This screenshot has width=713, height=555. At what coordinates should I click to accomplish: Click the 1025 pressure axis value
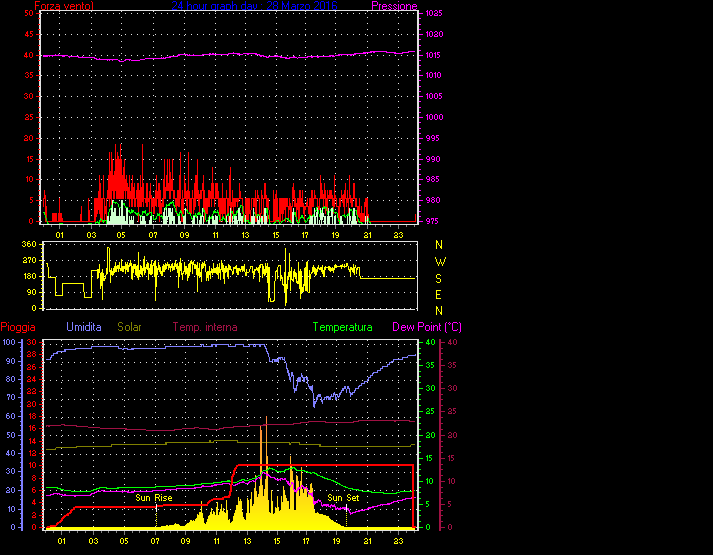coord(434,13)
